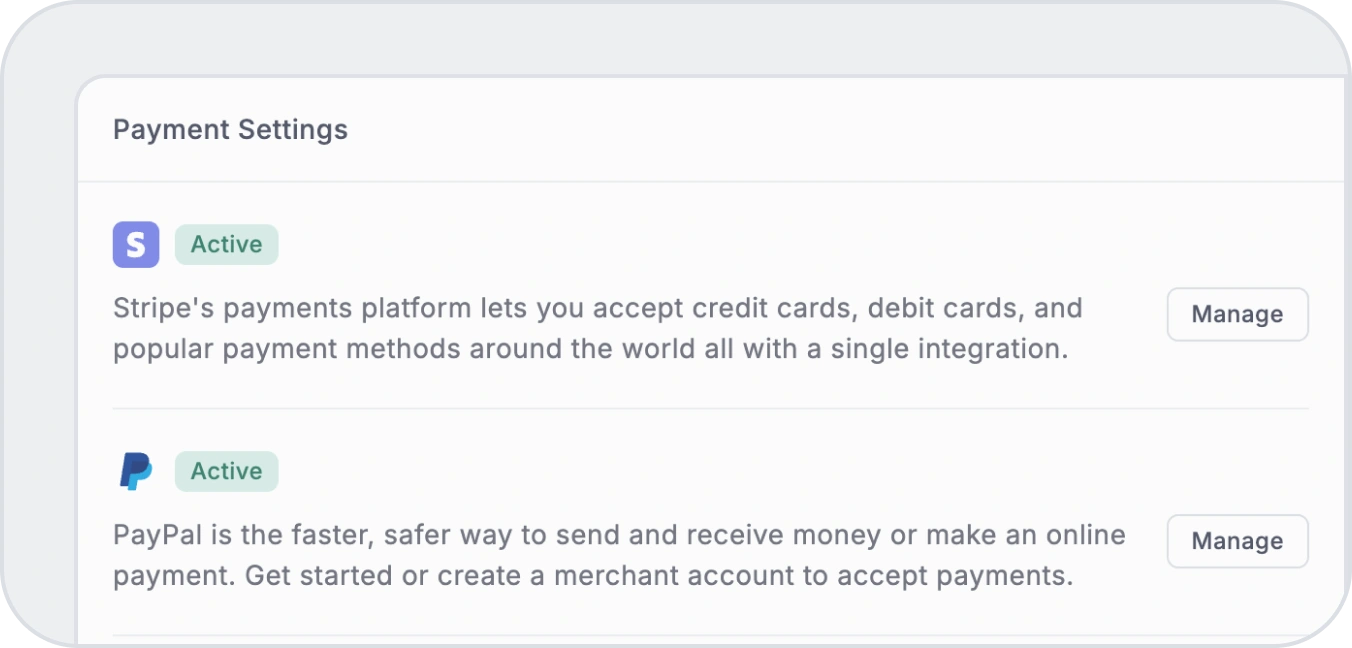Click the word "Stripe's" in the description
This screenshot has height=648, width=1352.
click(x=163, y=308)
